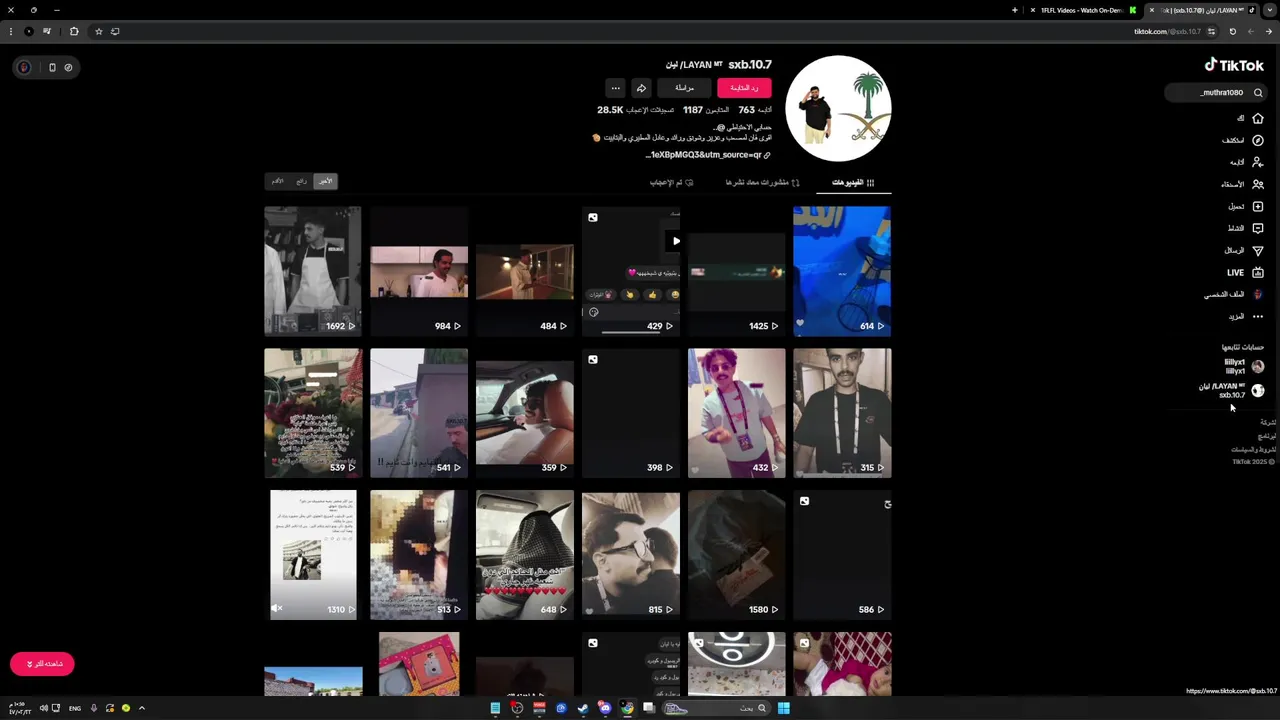Click play on the 429 views post
Image resolution: width=1280 pixels, height=720 pixels.
point(676,241)
